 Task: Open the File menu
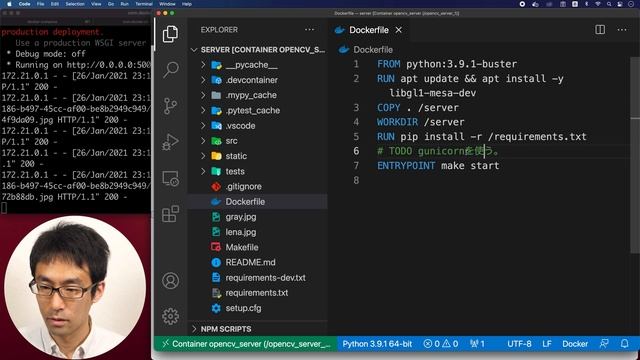pos(40,4)
